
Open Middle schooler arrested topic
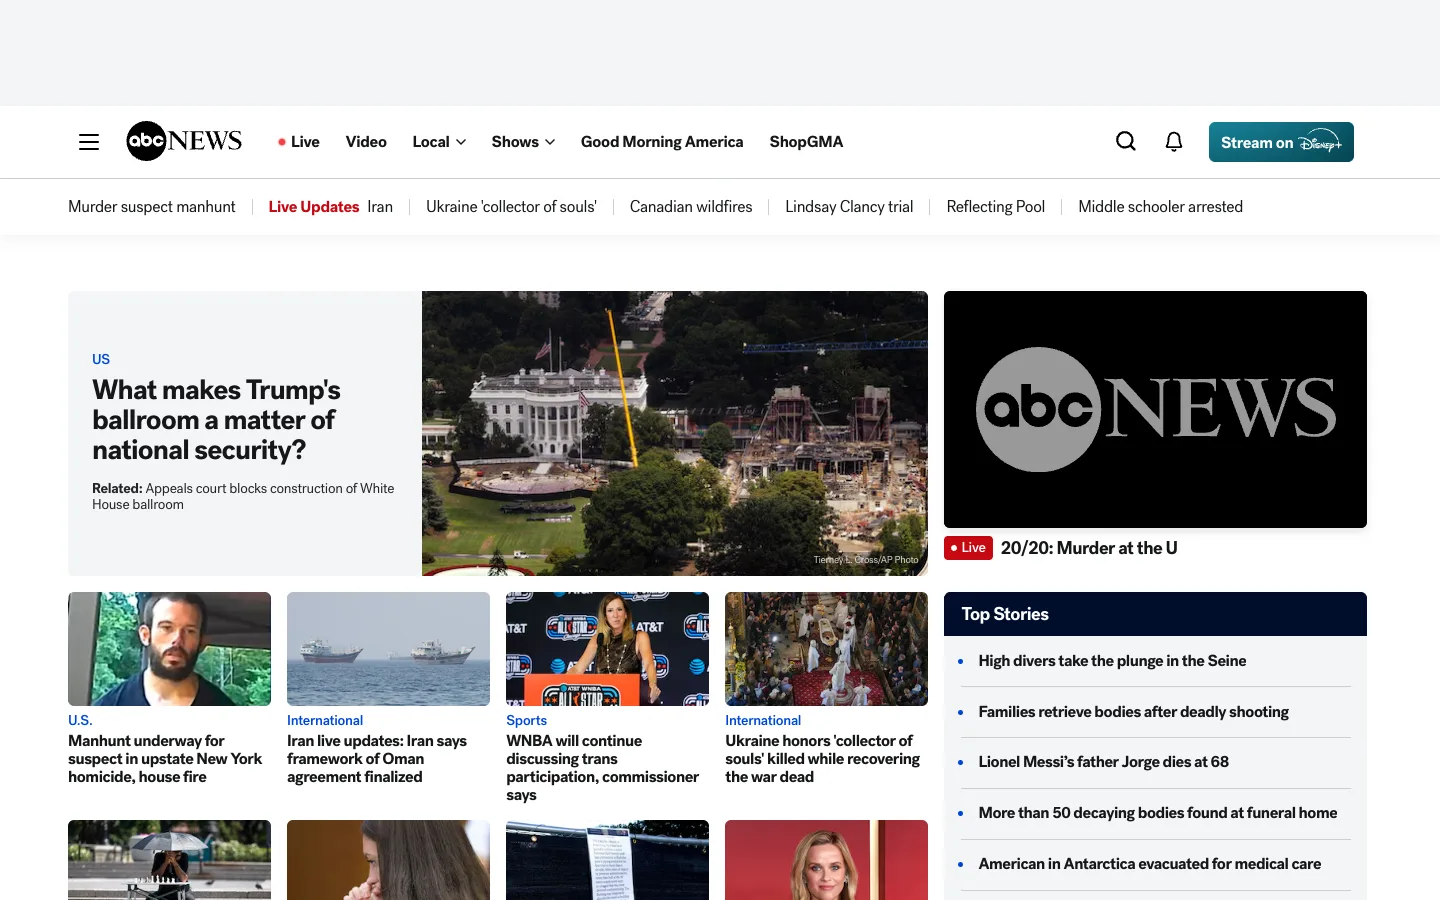click(1160, 207)
